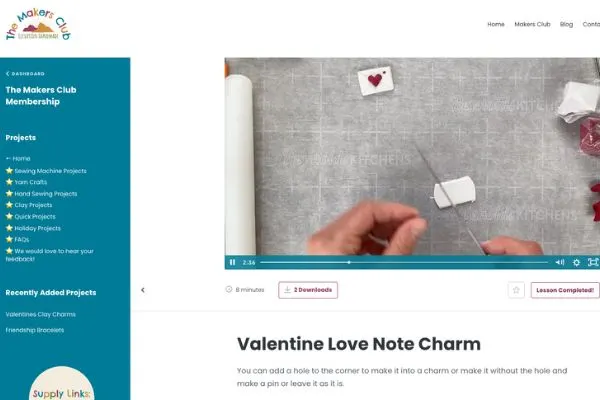The height and width of the screenshot is (400, 600).
Task: Open Friendship Bracelets project link
Action: [x=35, y=330]
